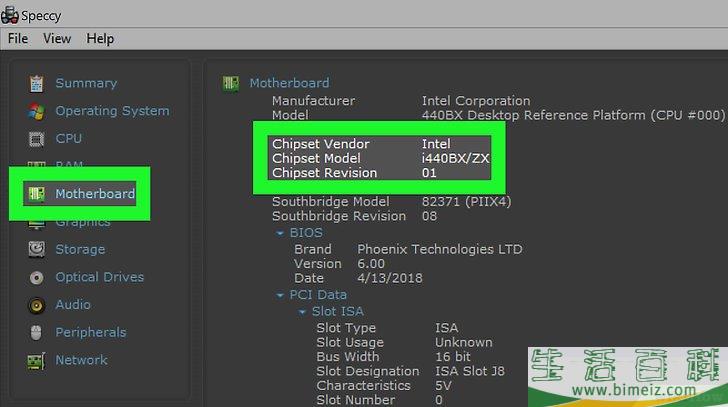The height and width of the screenshot is (407, 728).
Task: Open the File menu
Action: [18, 39]
